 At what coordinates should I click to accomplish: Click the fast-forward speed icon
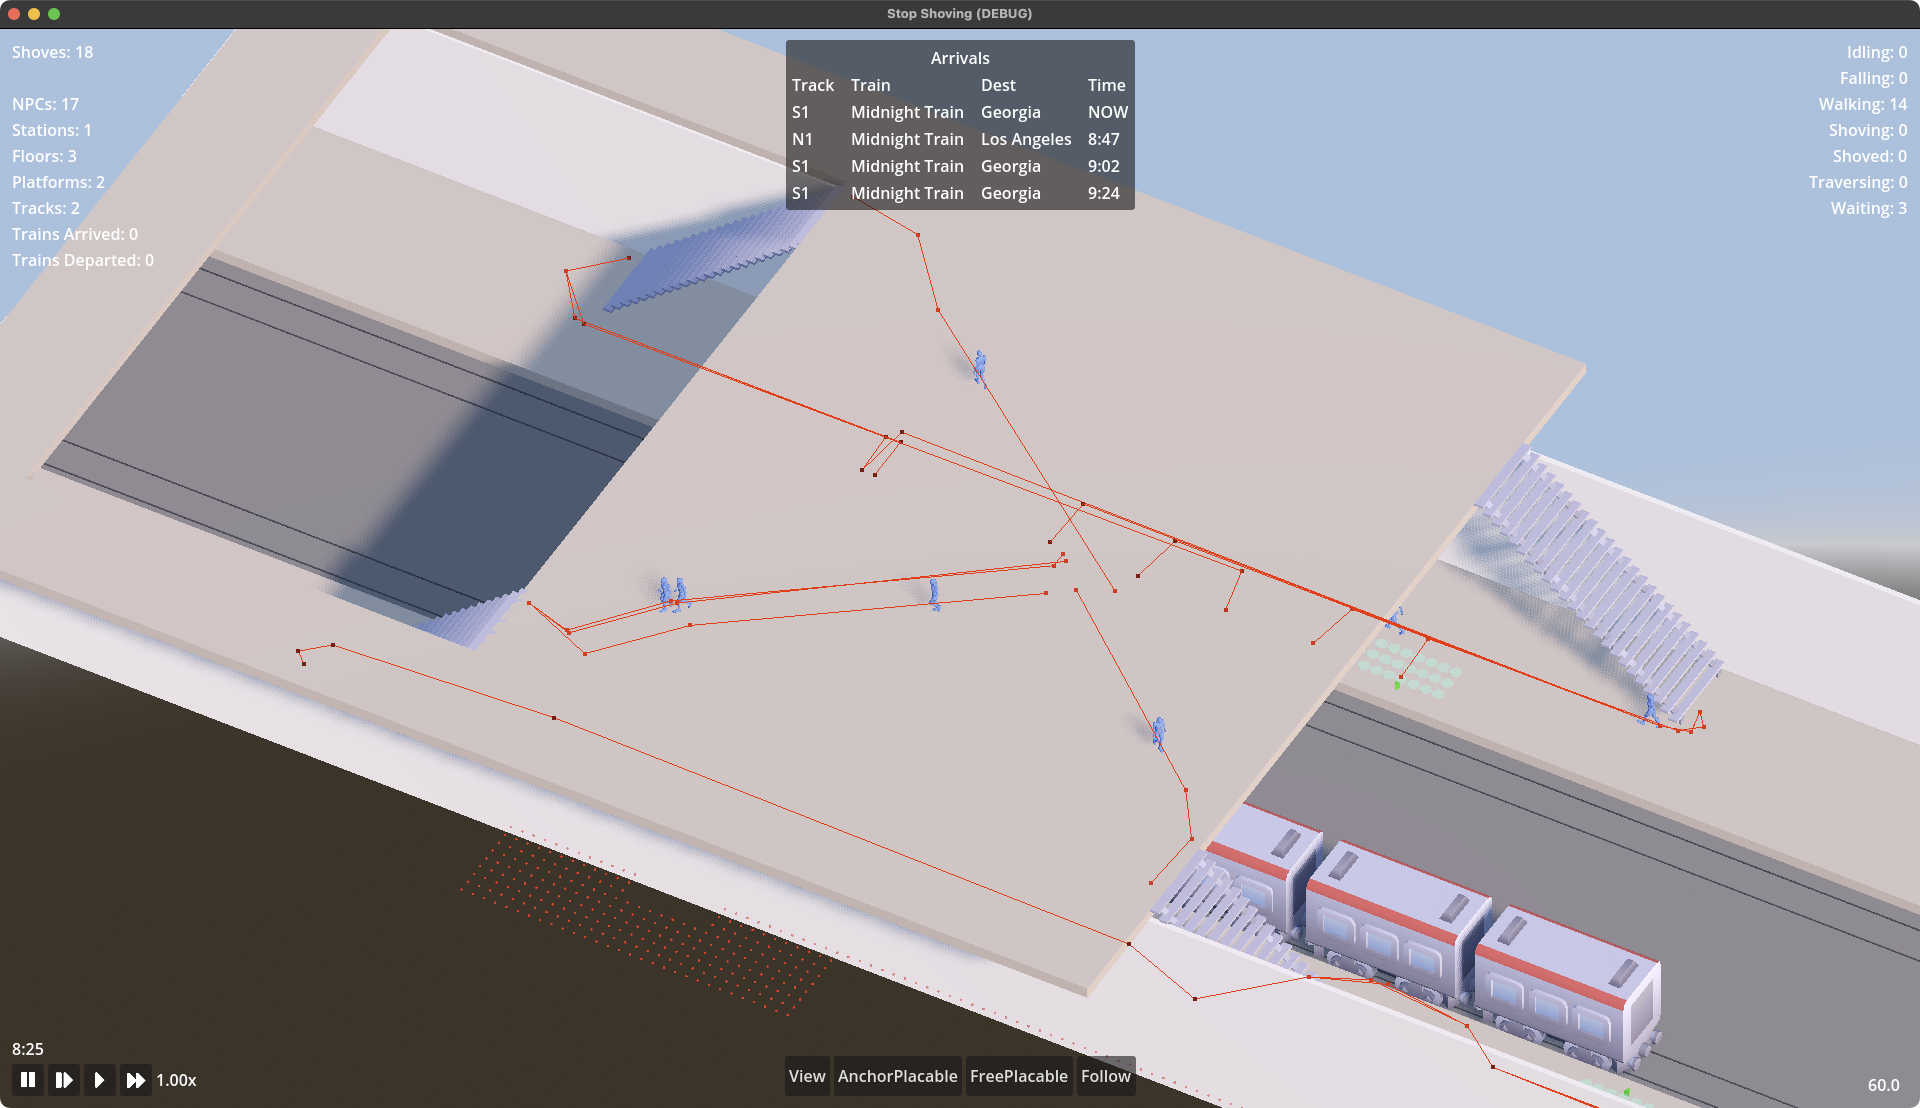135,1080
